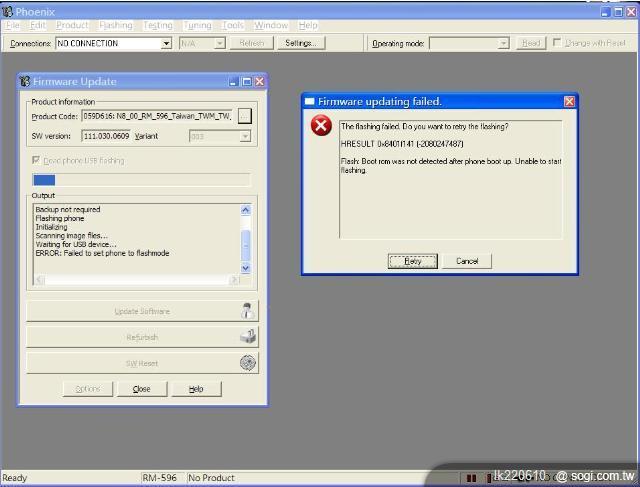
Task: Select 'Initializing' output line
Action: tap(51, 227)
